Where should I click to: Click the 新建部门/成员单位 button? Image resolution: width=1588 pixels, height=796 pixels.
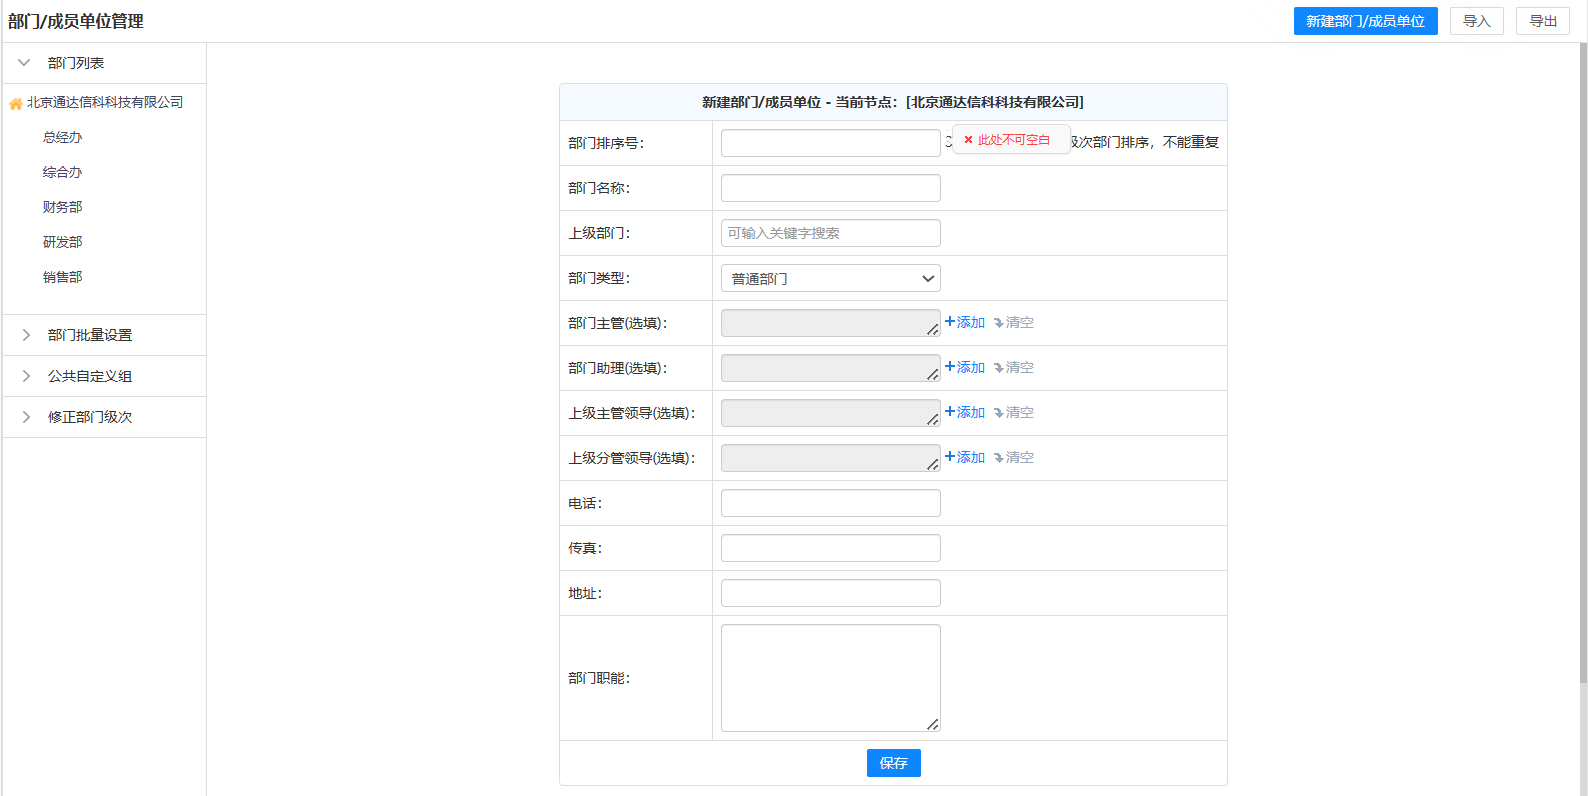coord(1365,21)
